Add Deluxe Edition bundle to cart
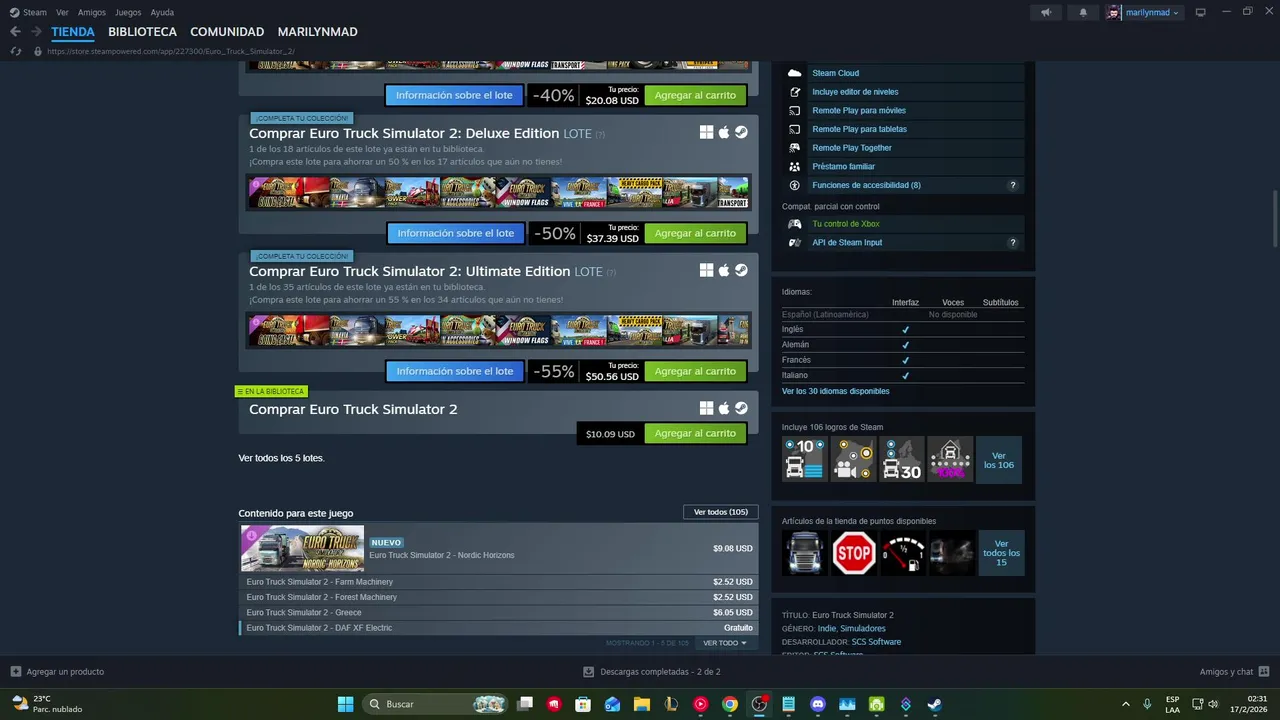Screen dimensions: 1280x720 click(x=695, y=233)
